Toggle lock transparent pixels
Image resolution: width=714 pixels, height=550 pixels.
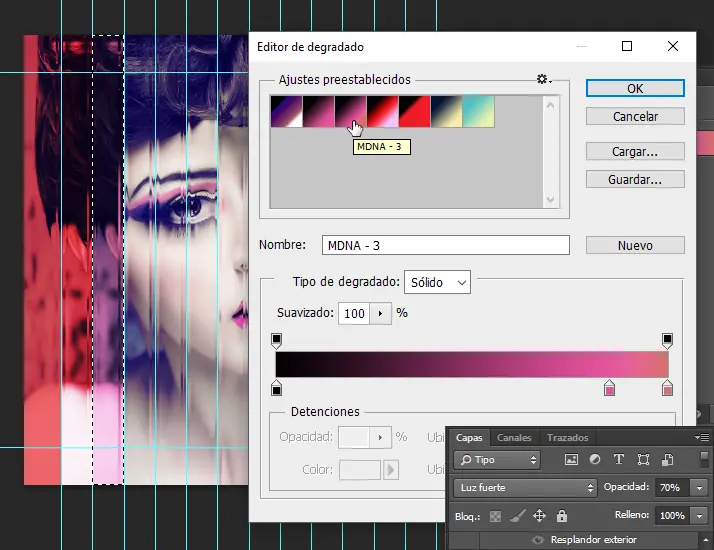tap(496, 516)
